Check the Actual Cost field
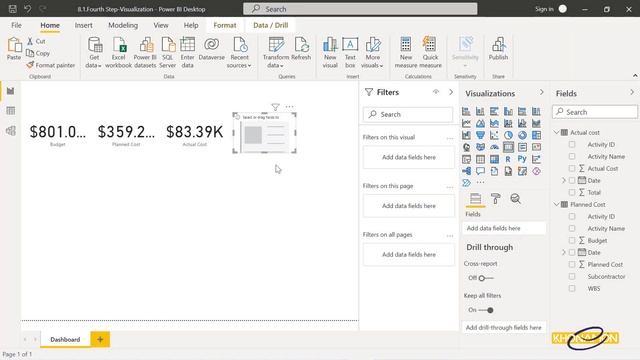 [572, 168]
